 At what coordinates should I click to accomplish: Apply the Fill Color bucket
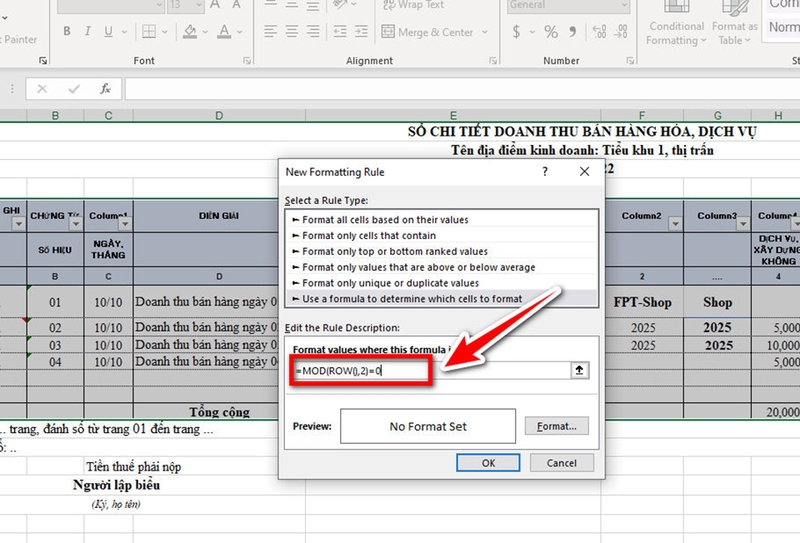190,32
